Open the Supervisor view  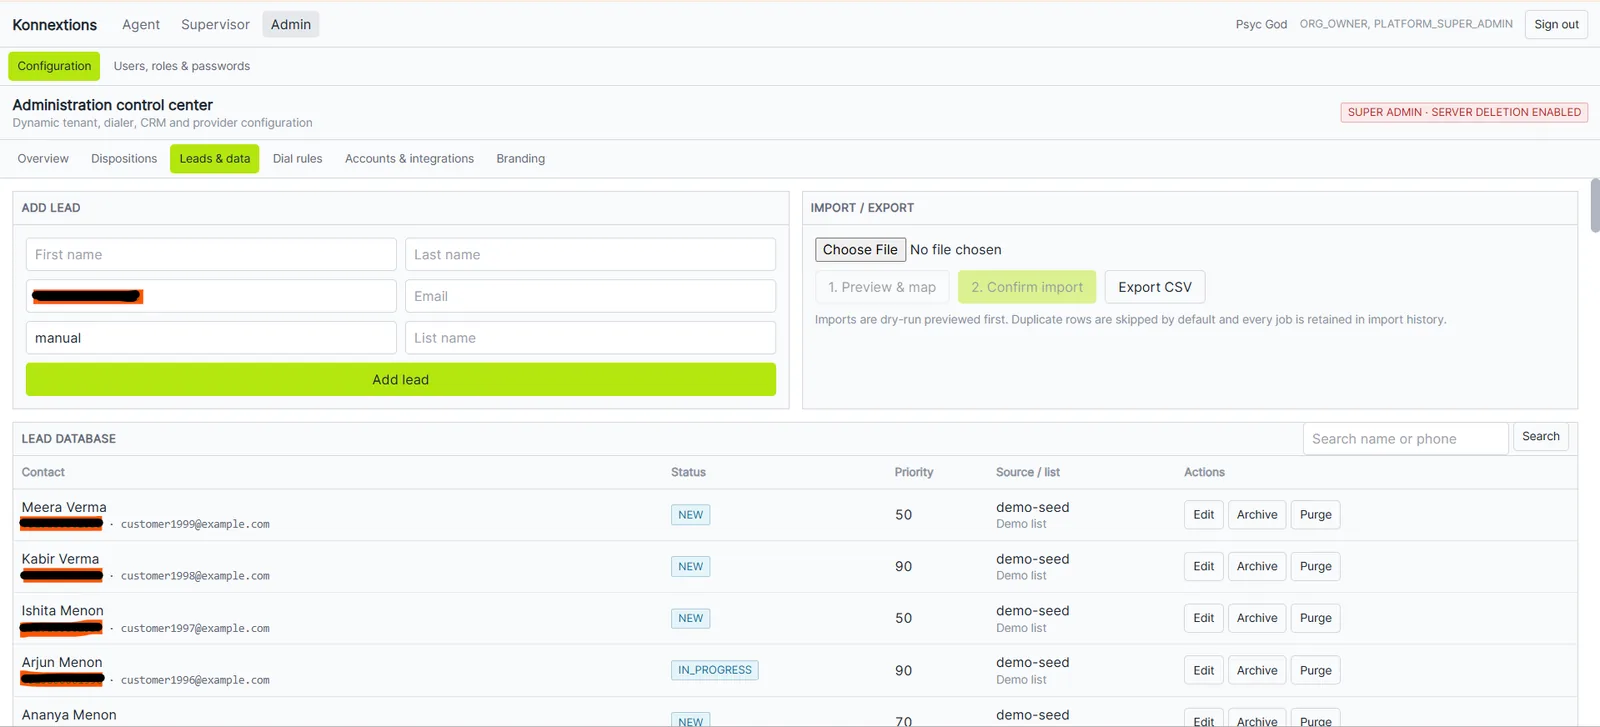tap(215, 24)
